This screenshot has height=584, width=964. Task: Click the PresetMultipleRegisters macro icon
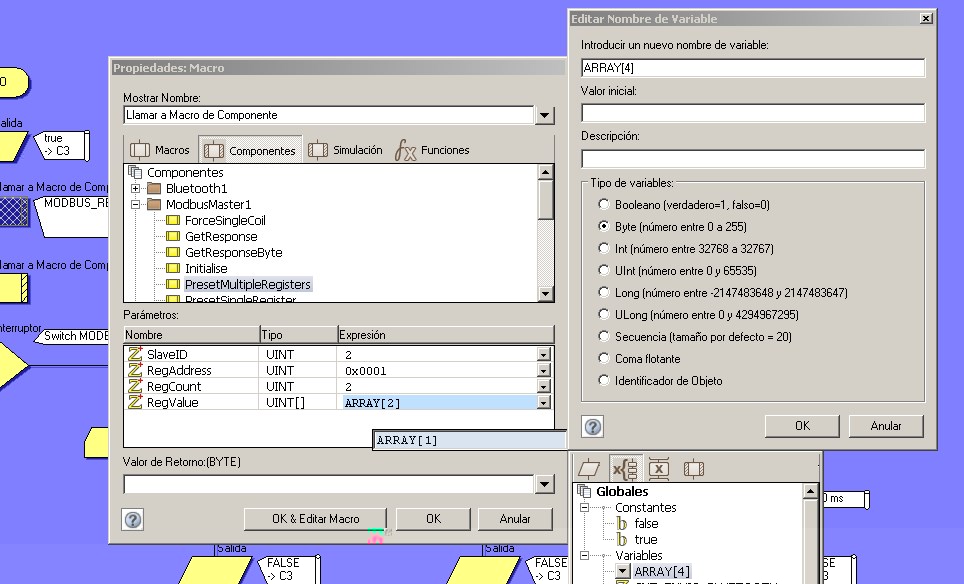pos(173,284)
